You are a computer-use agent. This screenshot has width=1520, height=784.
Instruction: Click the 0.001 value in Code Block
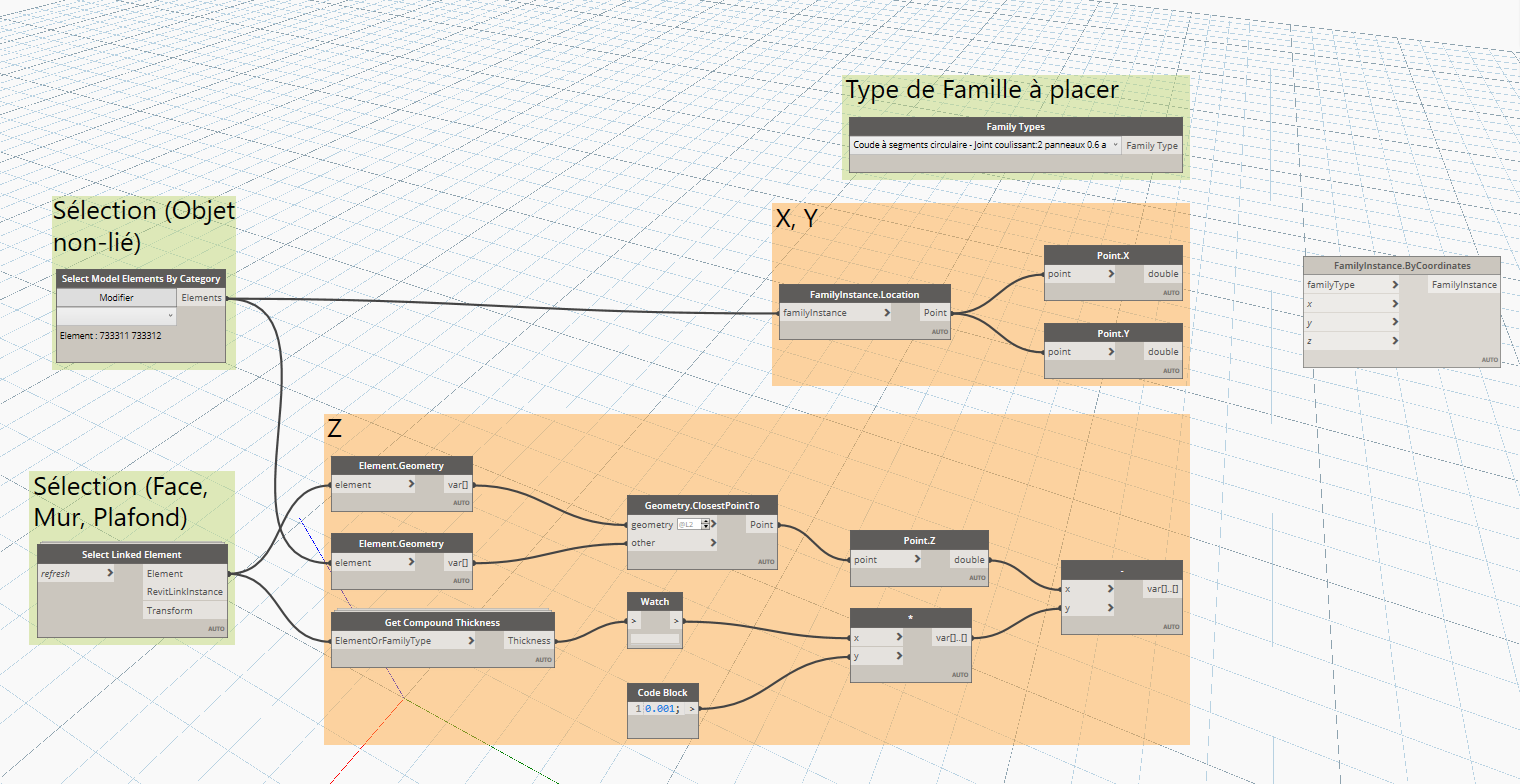[661, 709]
